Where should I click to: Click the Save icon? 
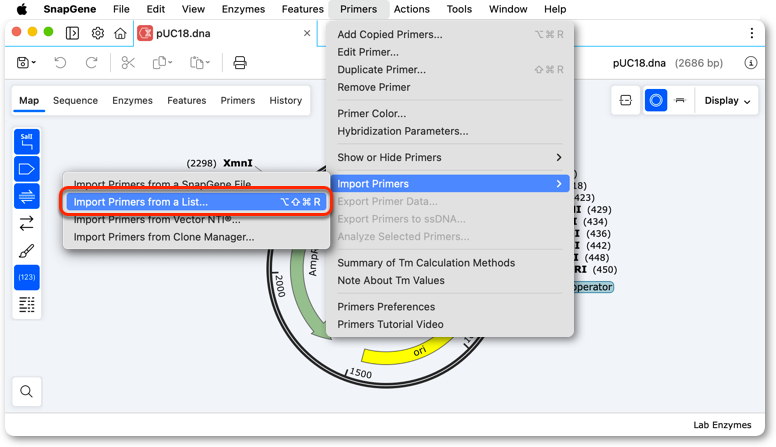pyautogui.click(x=23, y=63)
